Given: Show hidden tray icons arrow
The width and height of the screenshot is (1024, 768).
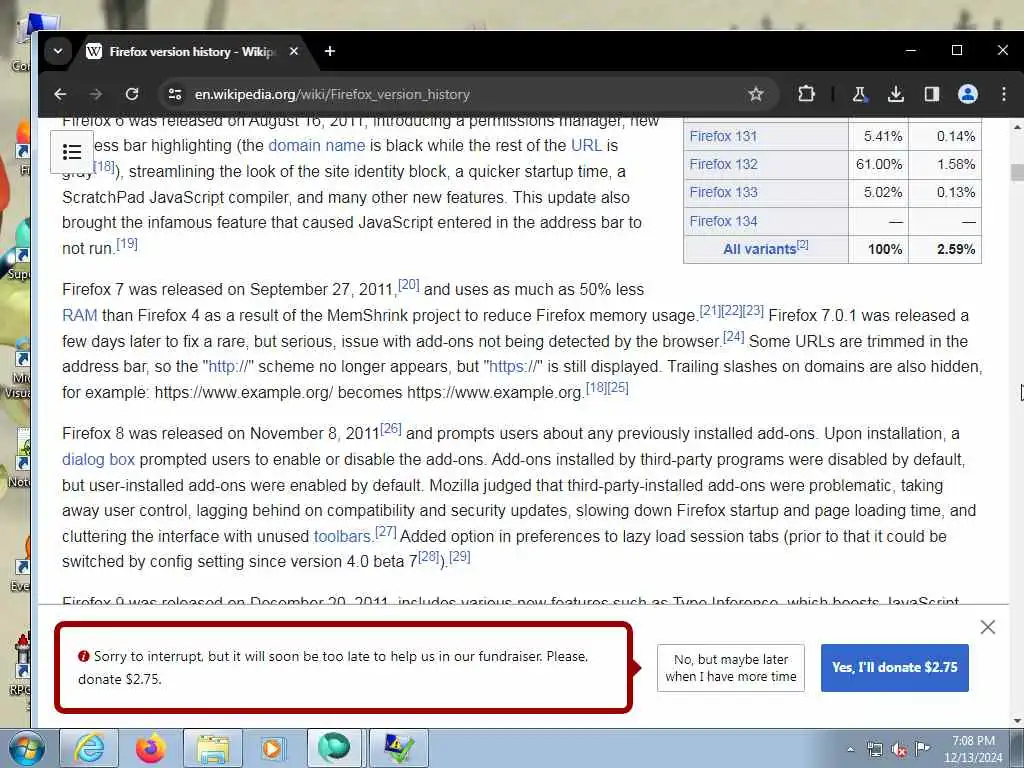Looking at the screenshot, I should [850, 750].
